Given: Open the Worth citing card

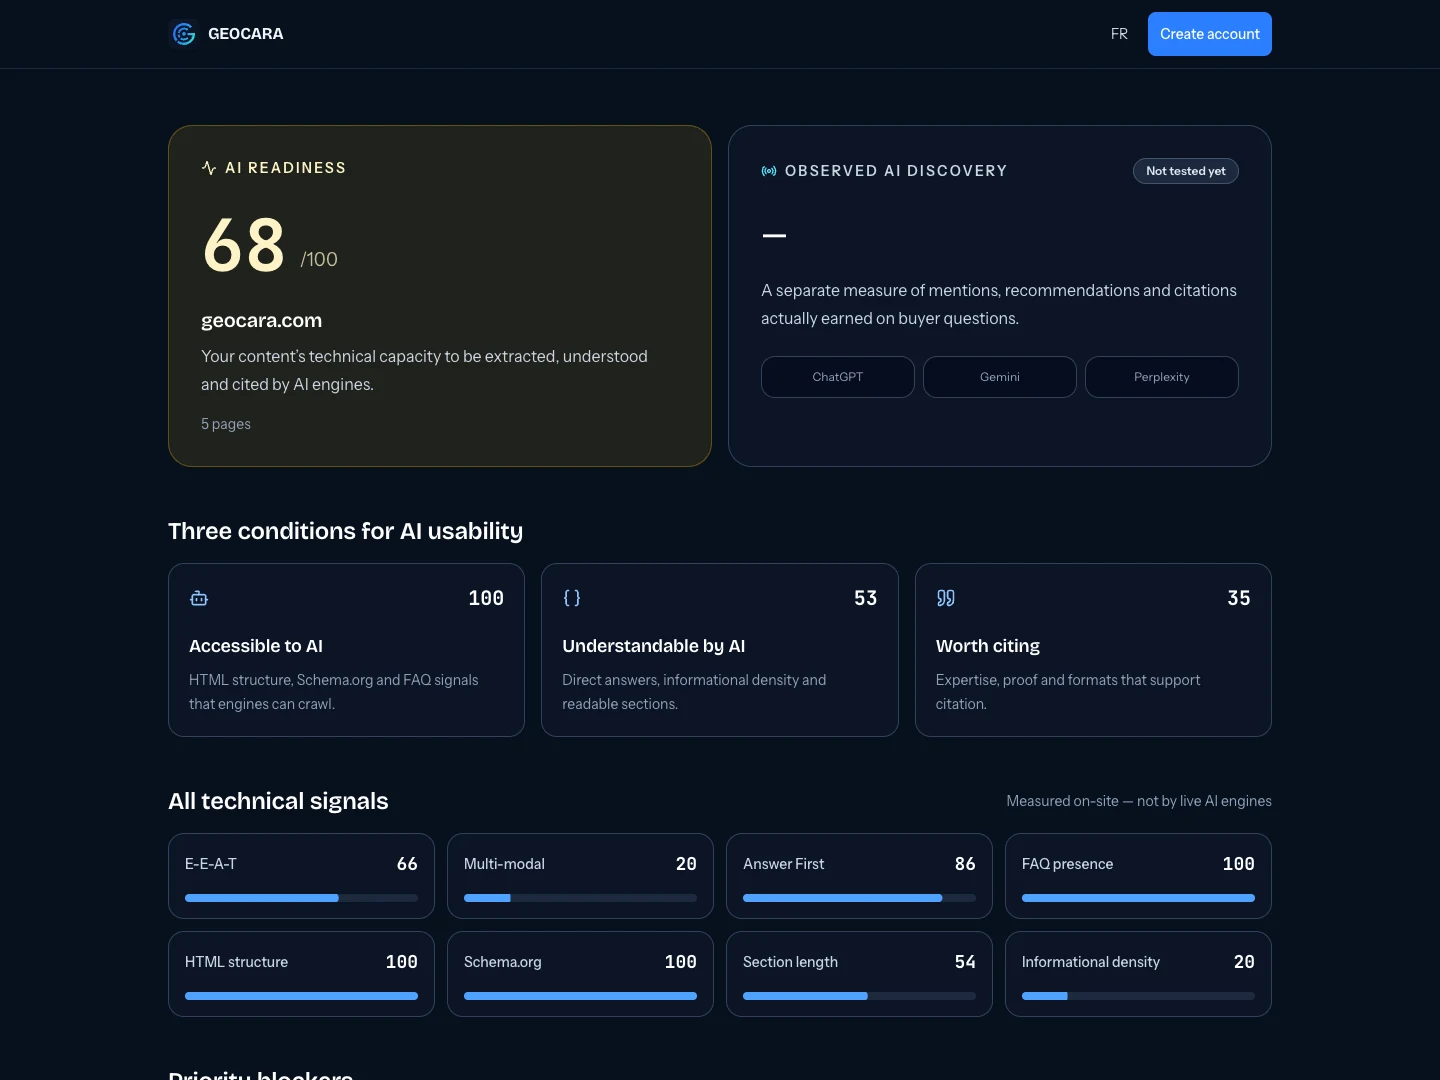Looking at the screenshot, I should pos(1093,650).
